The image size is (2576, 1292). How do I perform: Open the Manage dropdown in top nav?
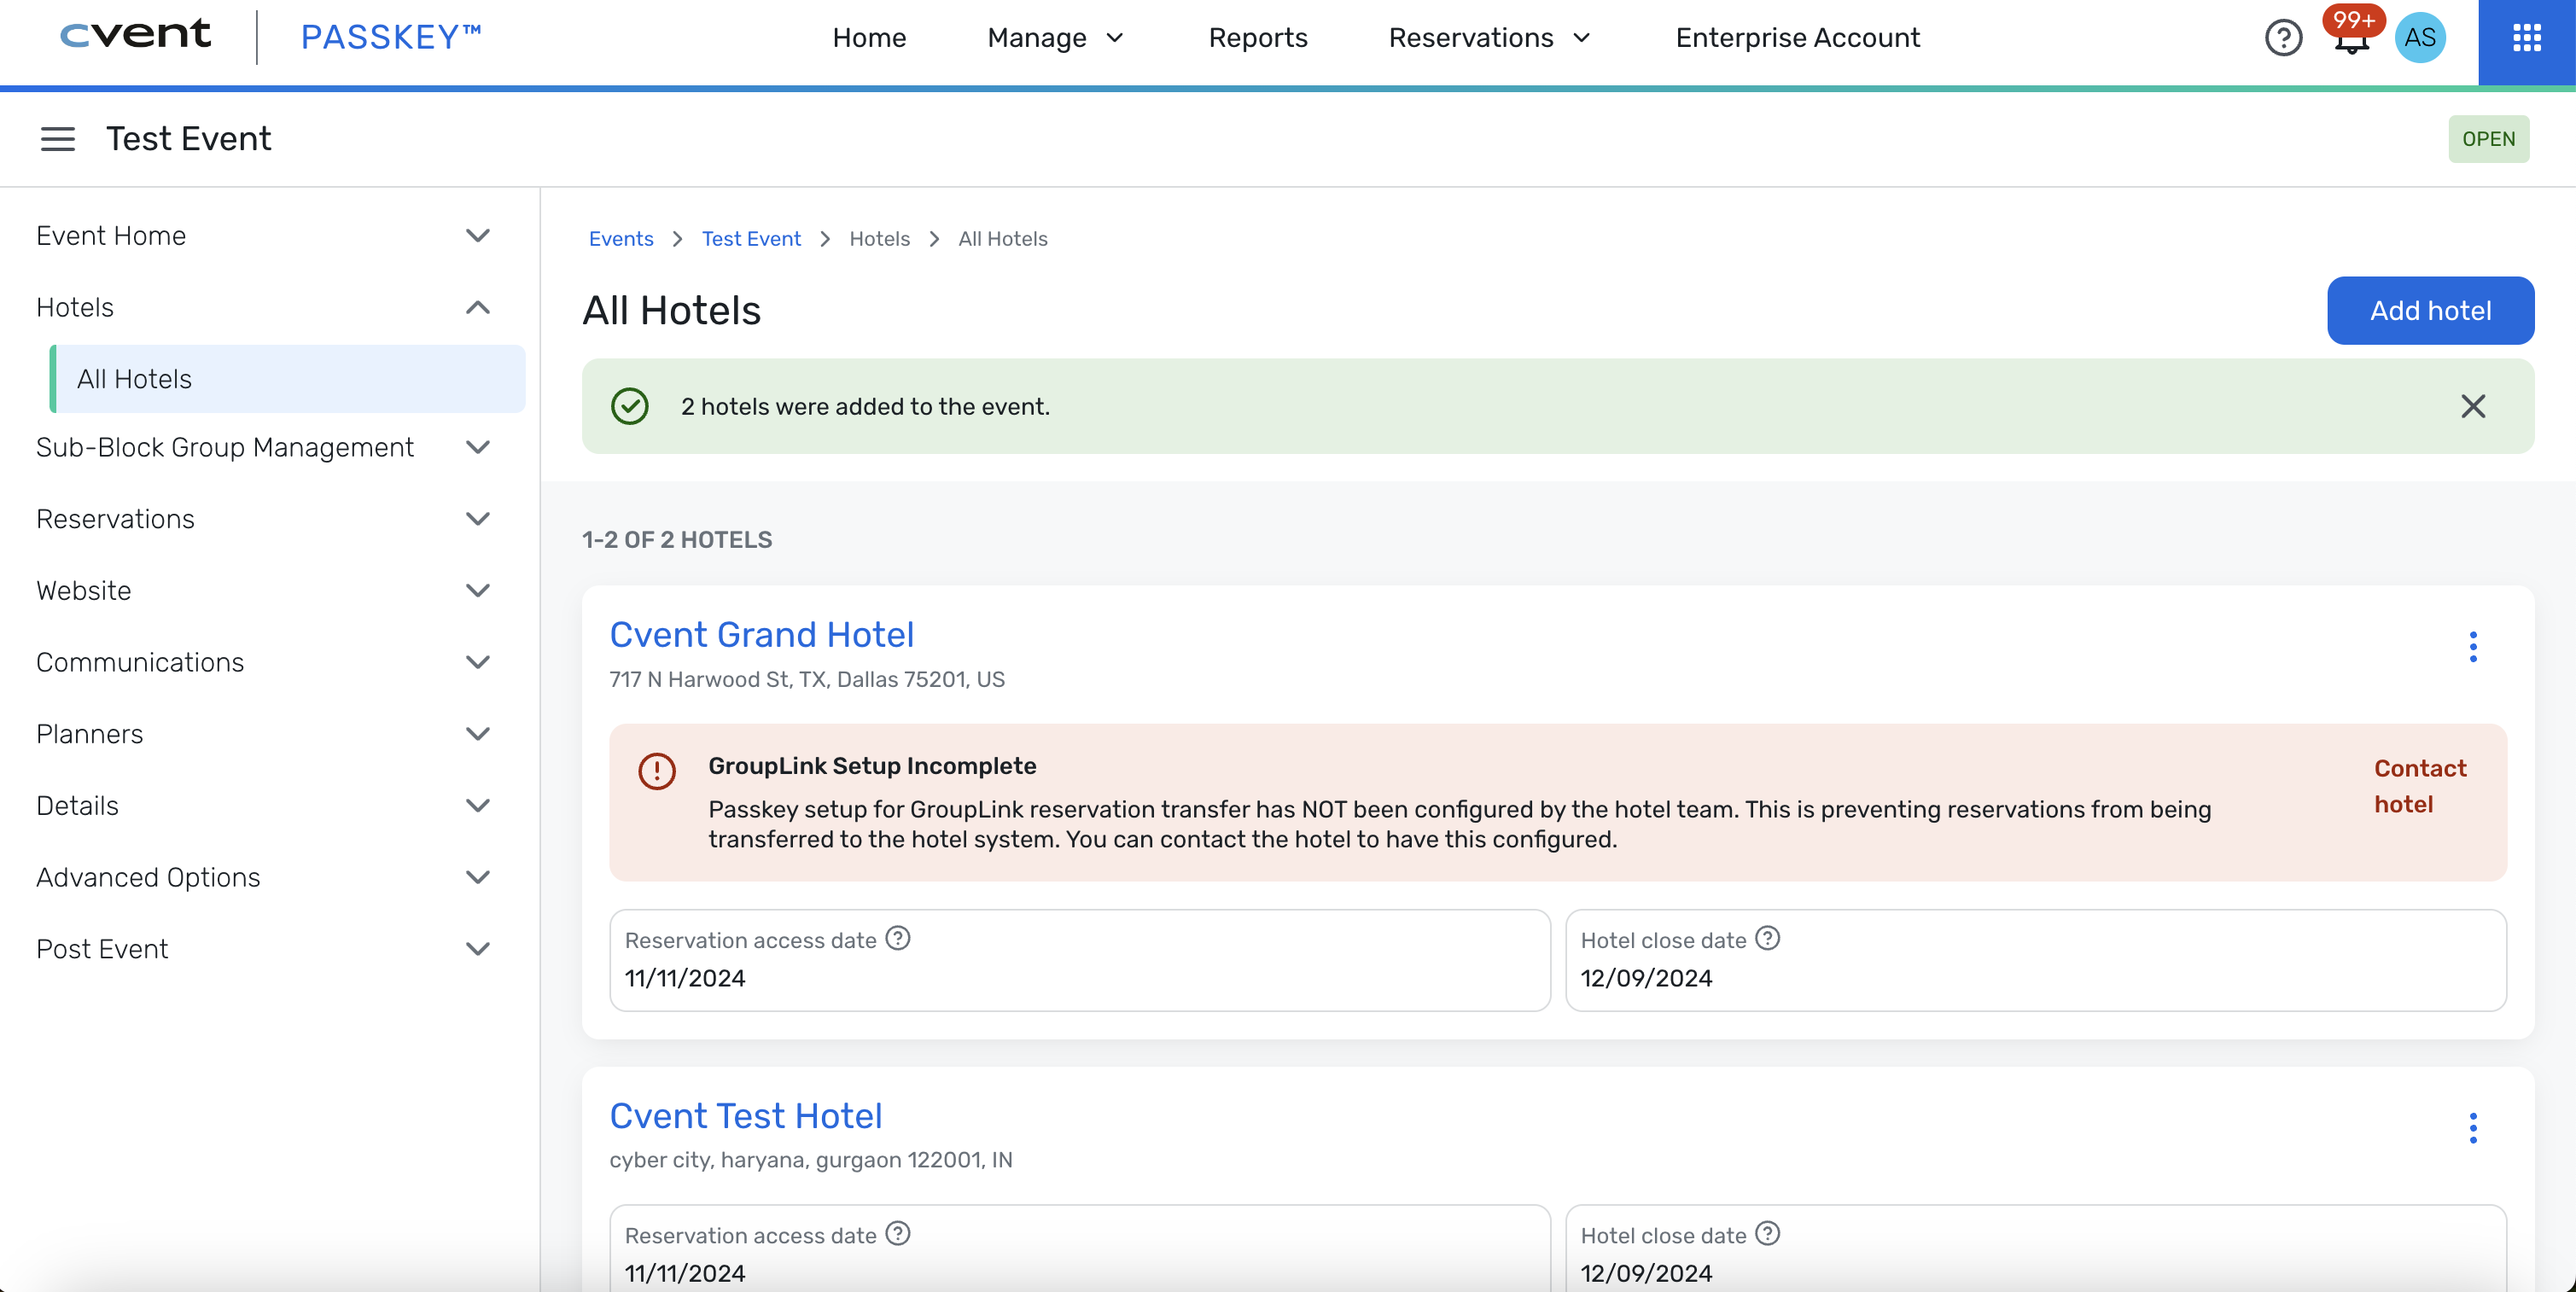pyautogui.click(x=1056, y=38)
